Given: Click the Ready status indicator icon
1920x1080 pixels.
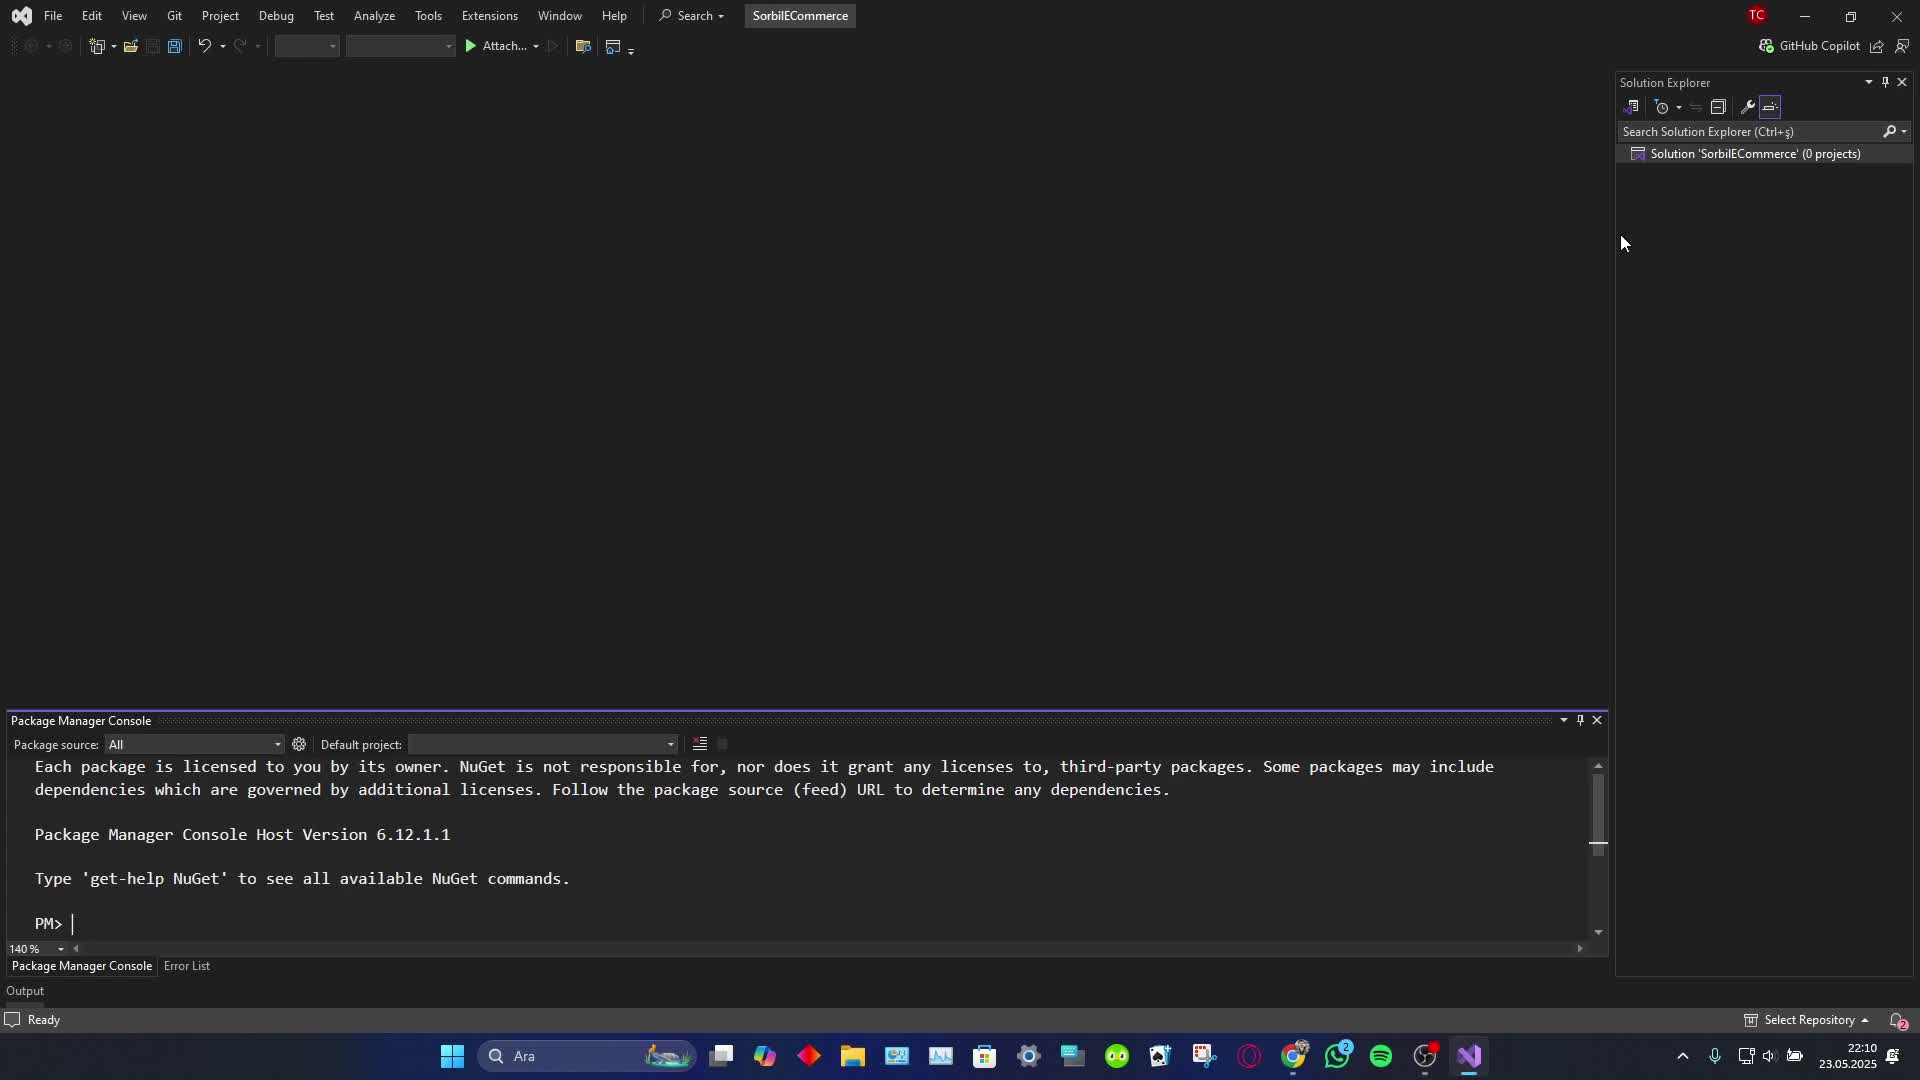Looking at the screenshot, I should pos(12,1020).
